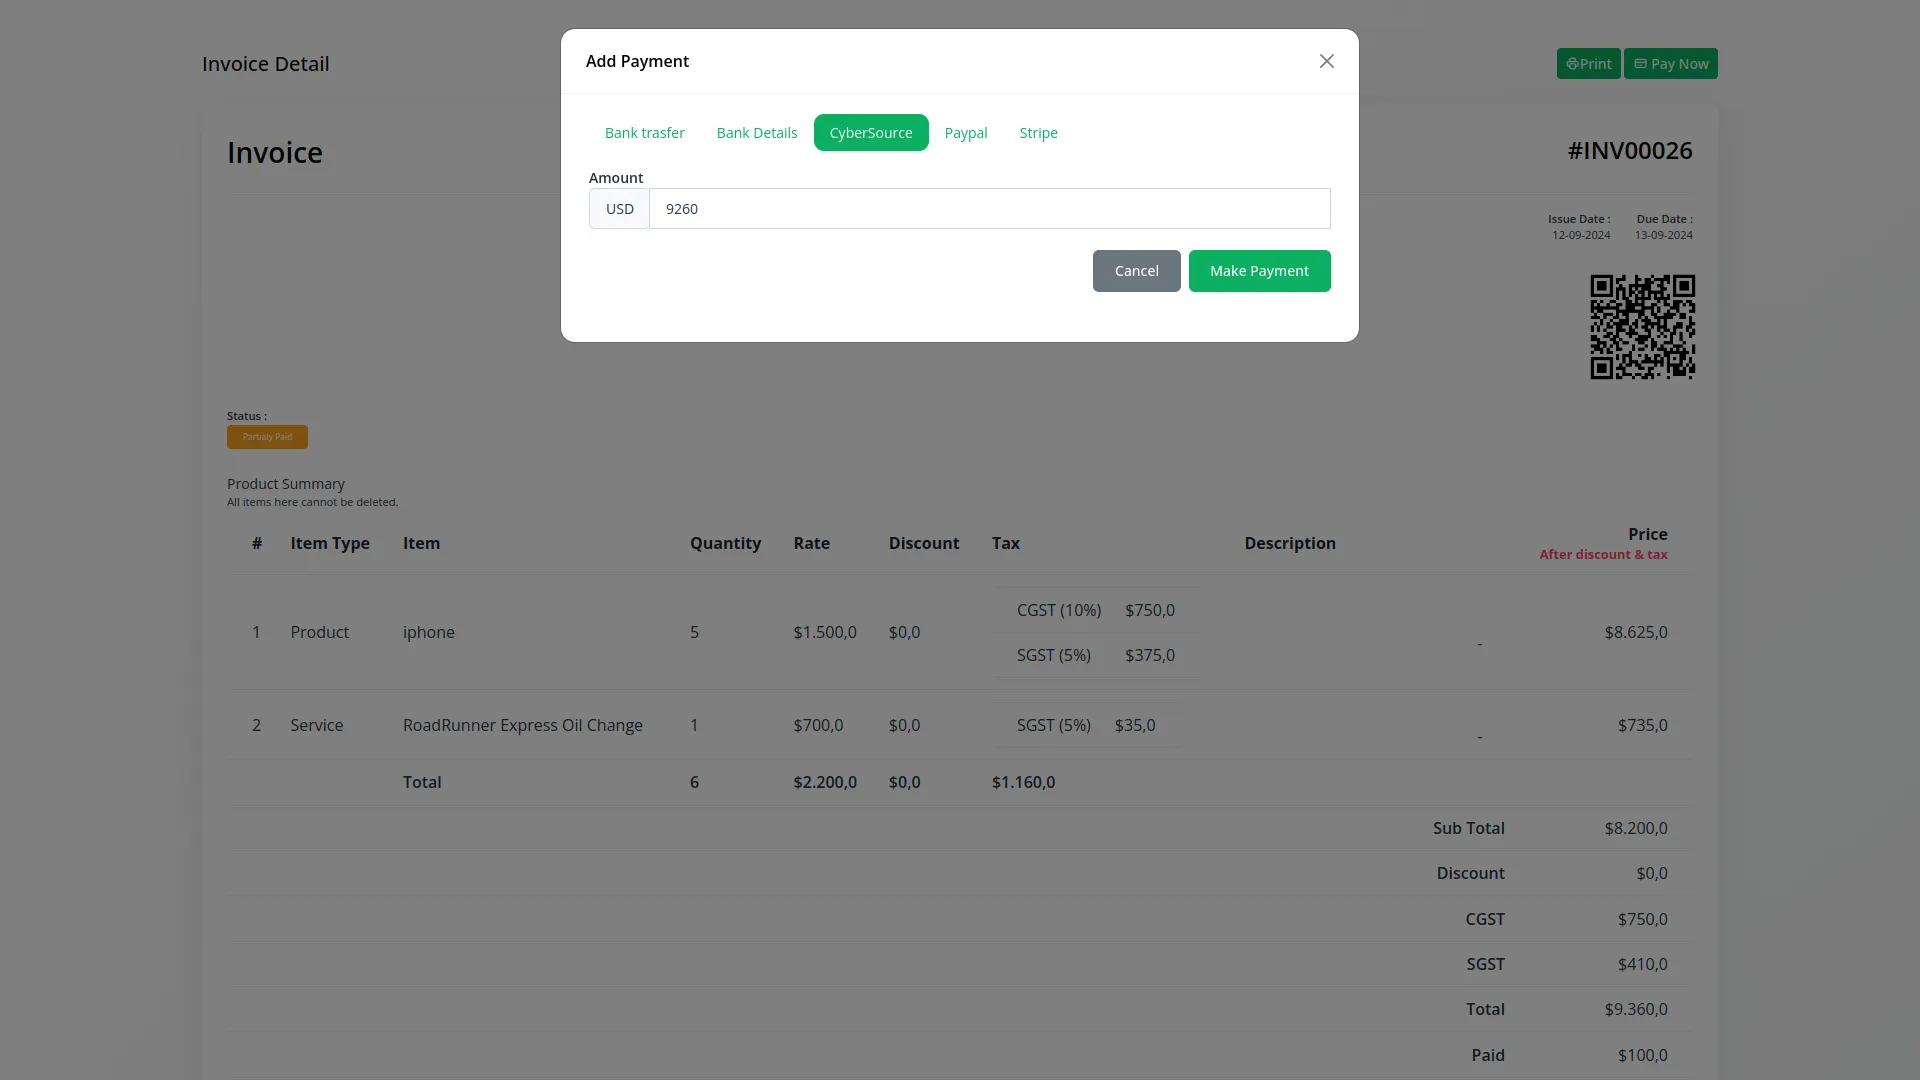Click the Pay Now button
Image resolution: width=1920 pixels, height=1080 pixels.
pyautogui.click(x=1670, y=63)
